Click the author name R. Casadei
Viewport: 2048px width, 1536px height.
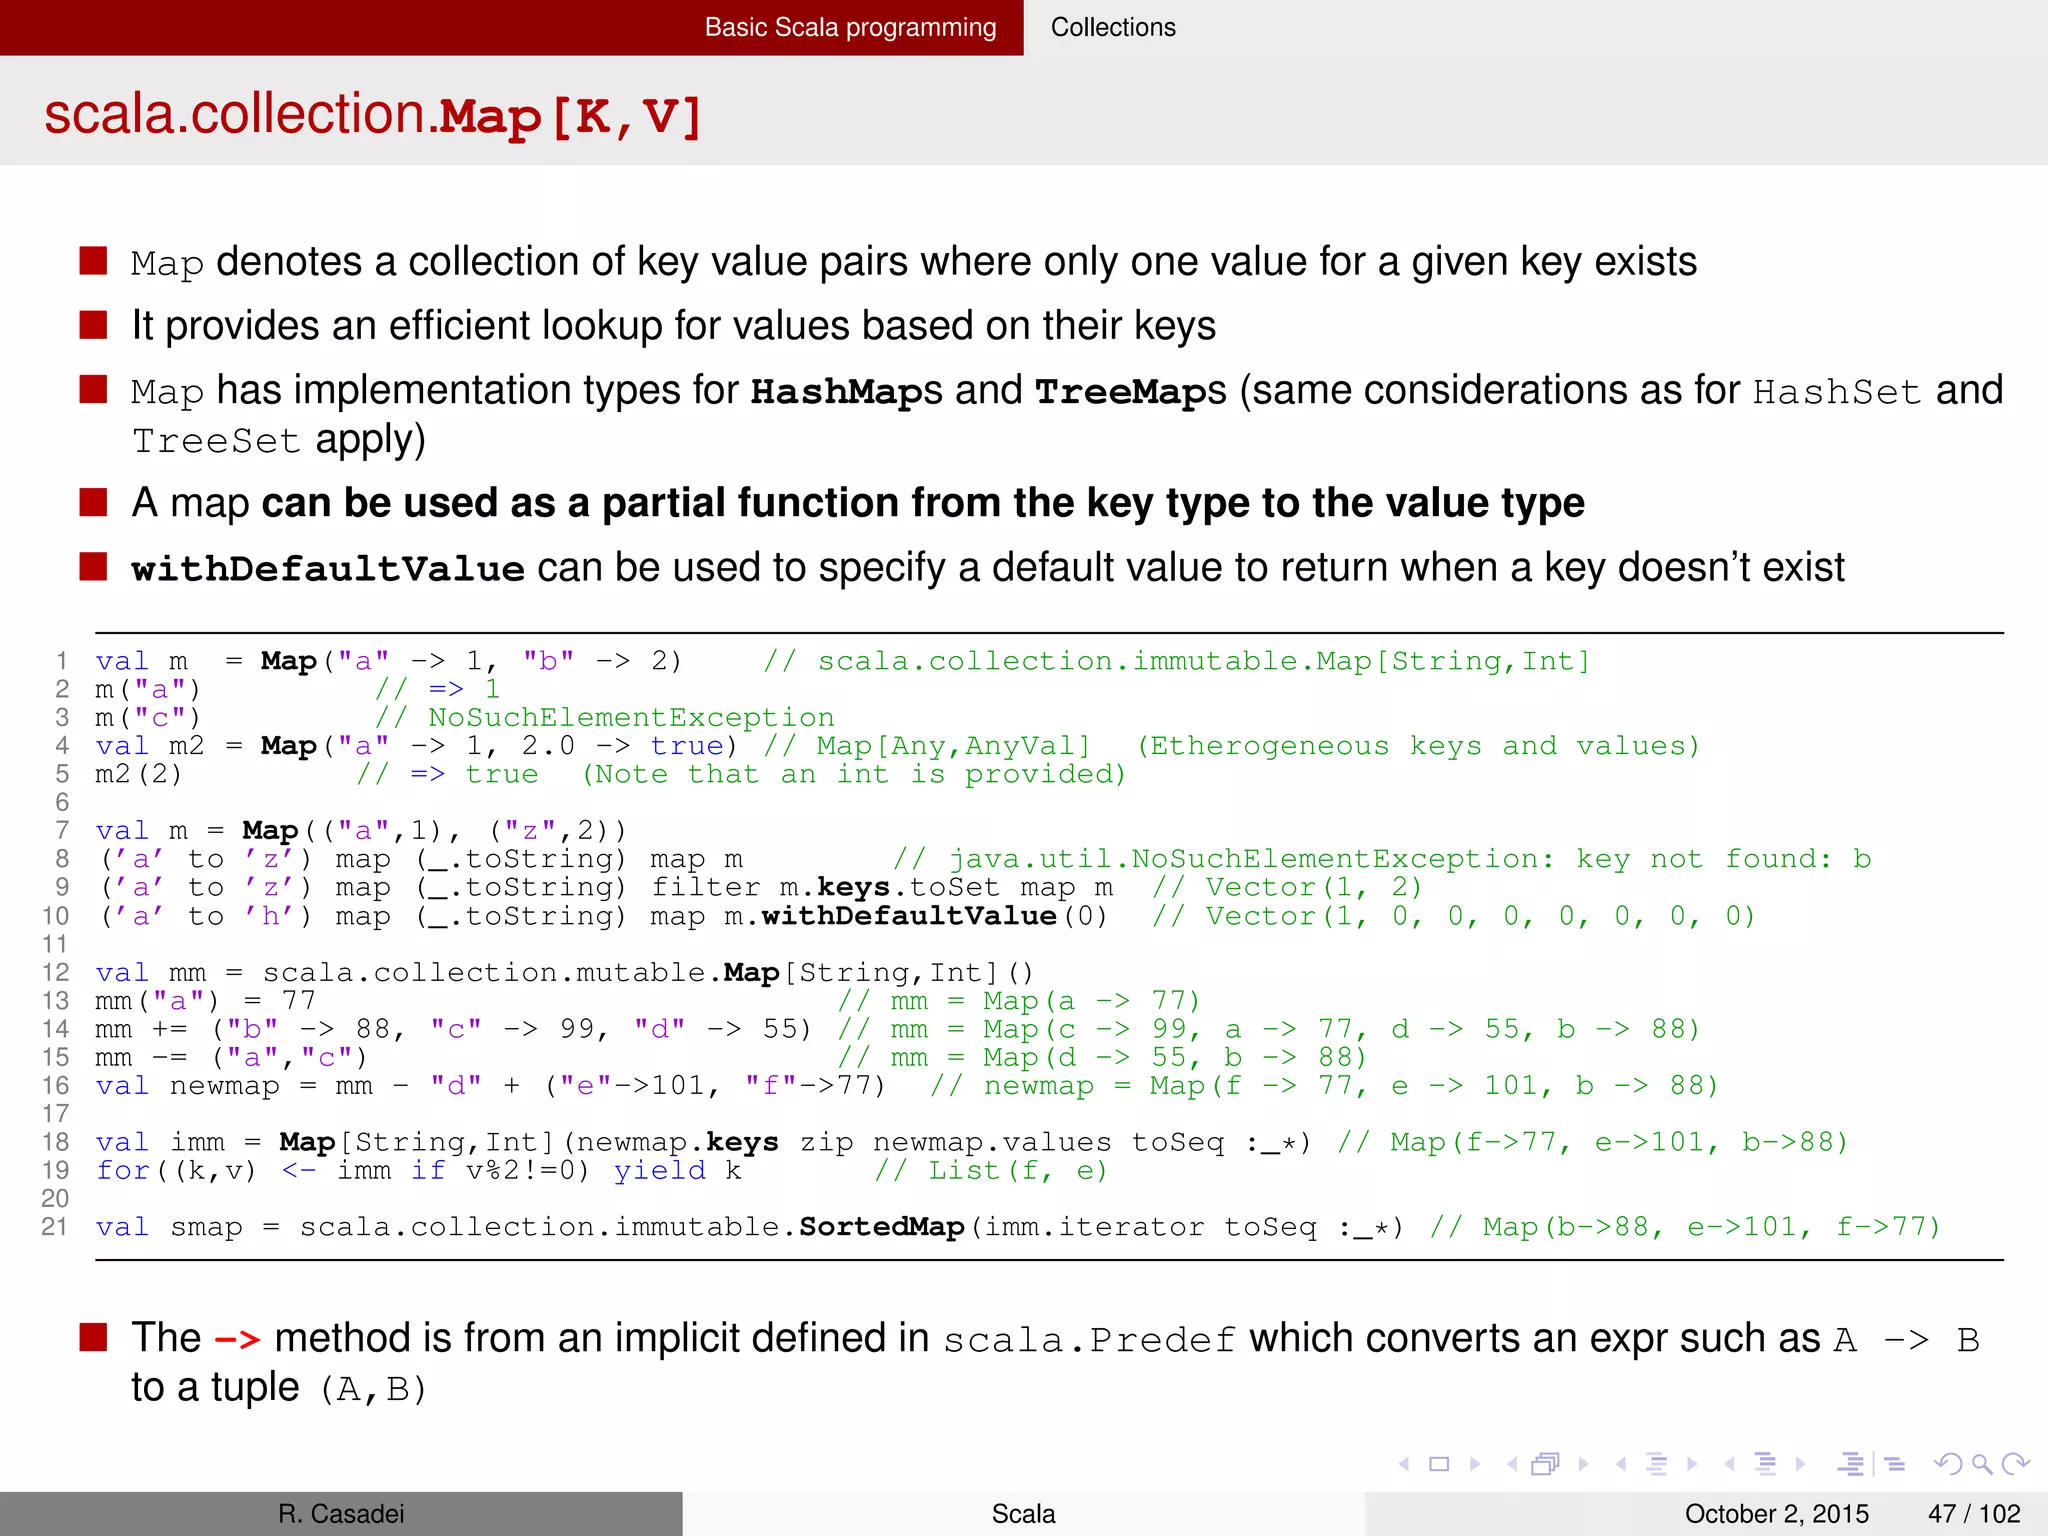point(341,1514)
